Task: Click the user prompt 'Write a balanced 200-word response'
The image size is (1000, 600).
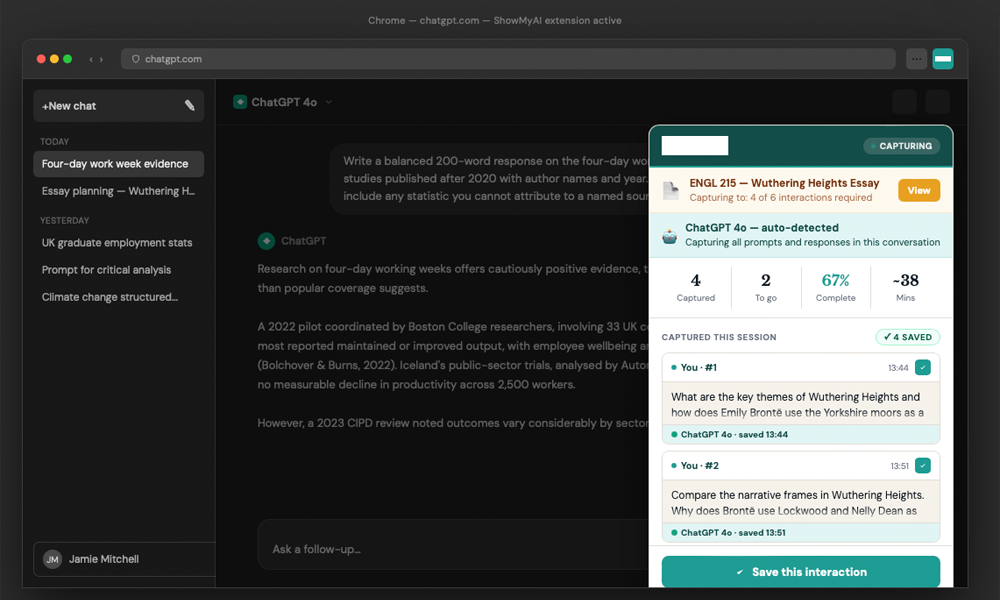Action: [490, 179]
